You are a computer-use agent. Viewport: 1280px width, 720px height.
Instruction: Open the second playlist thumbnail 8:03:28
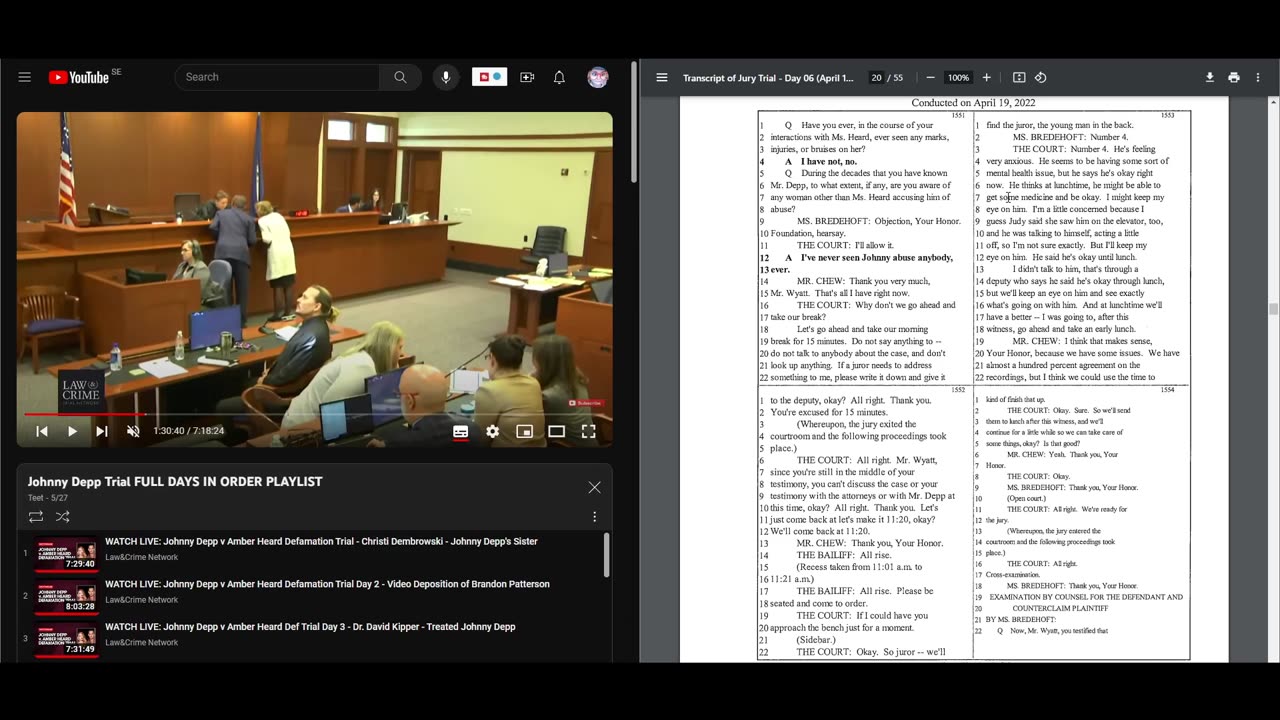(66, 597)
